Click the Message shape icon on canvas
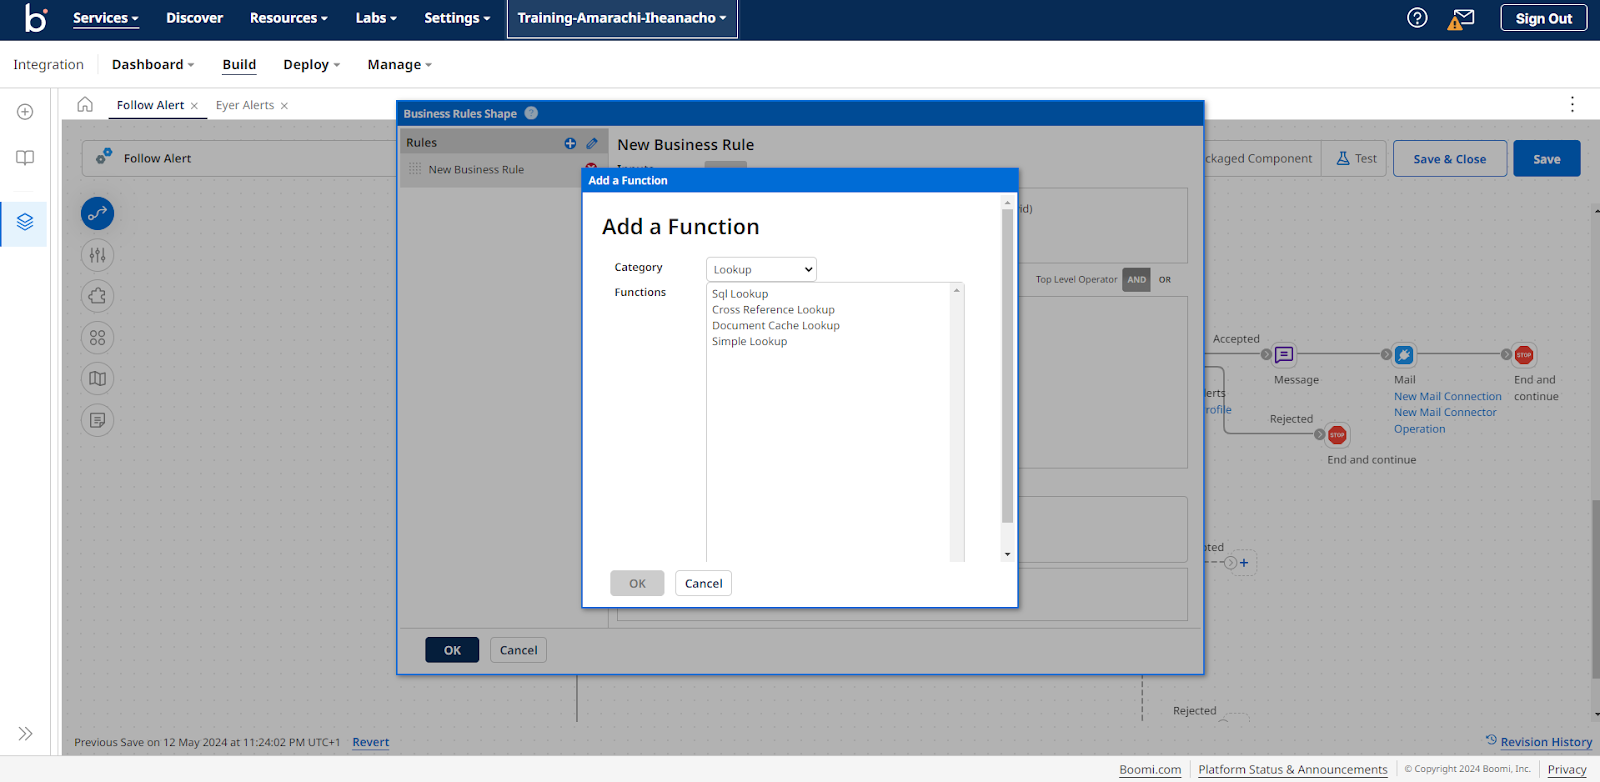Image resolution: width=1600 pixels, height=782 pixels. pyautogui.click(x=1284, y=355)
